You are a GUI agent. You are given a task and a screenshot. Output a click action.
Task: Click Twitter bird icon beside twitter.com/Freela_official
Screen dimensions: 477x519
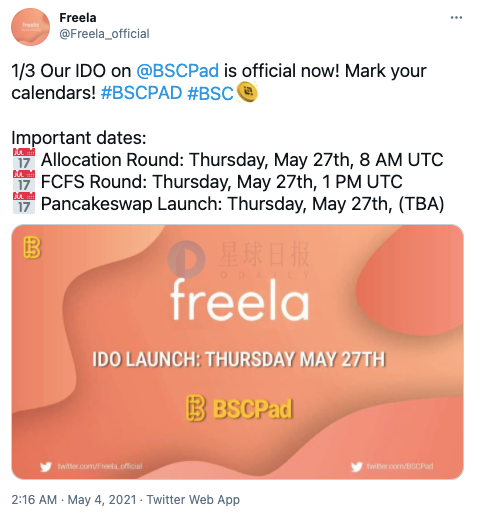point(46,466)
